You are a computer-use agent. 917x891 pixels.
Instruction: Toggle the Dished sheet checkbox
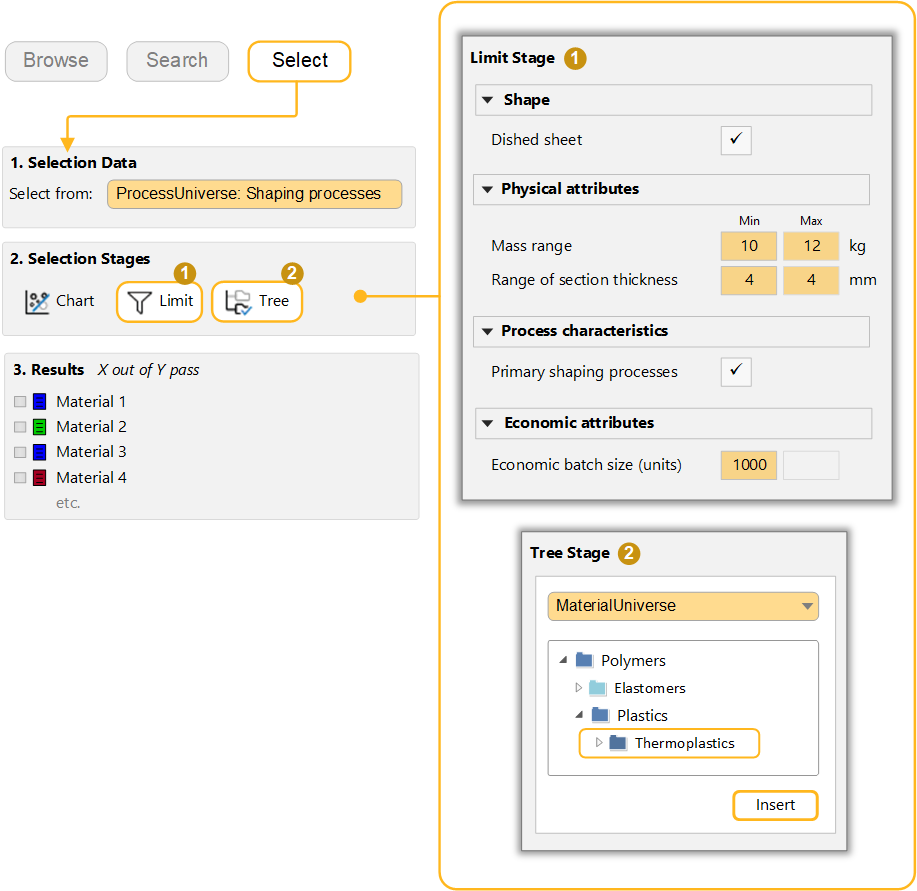[x=735, y=140]
